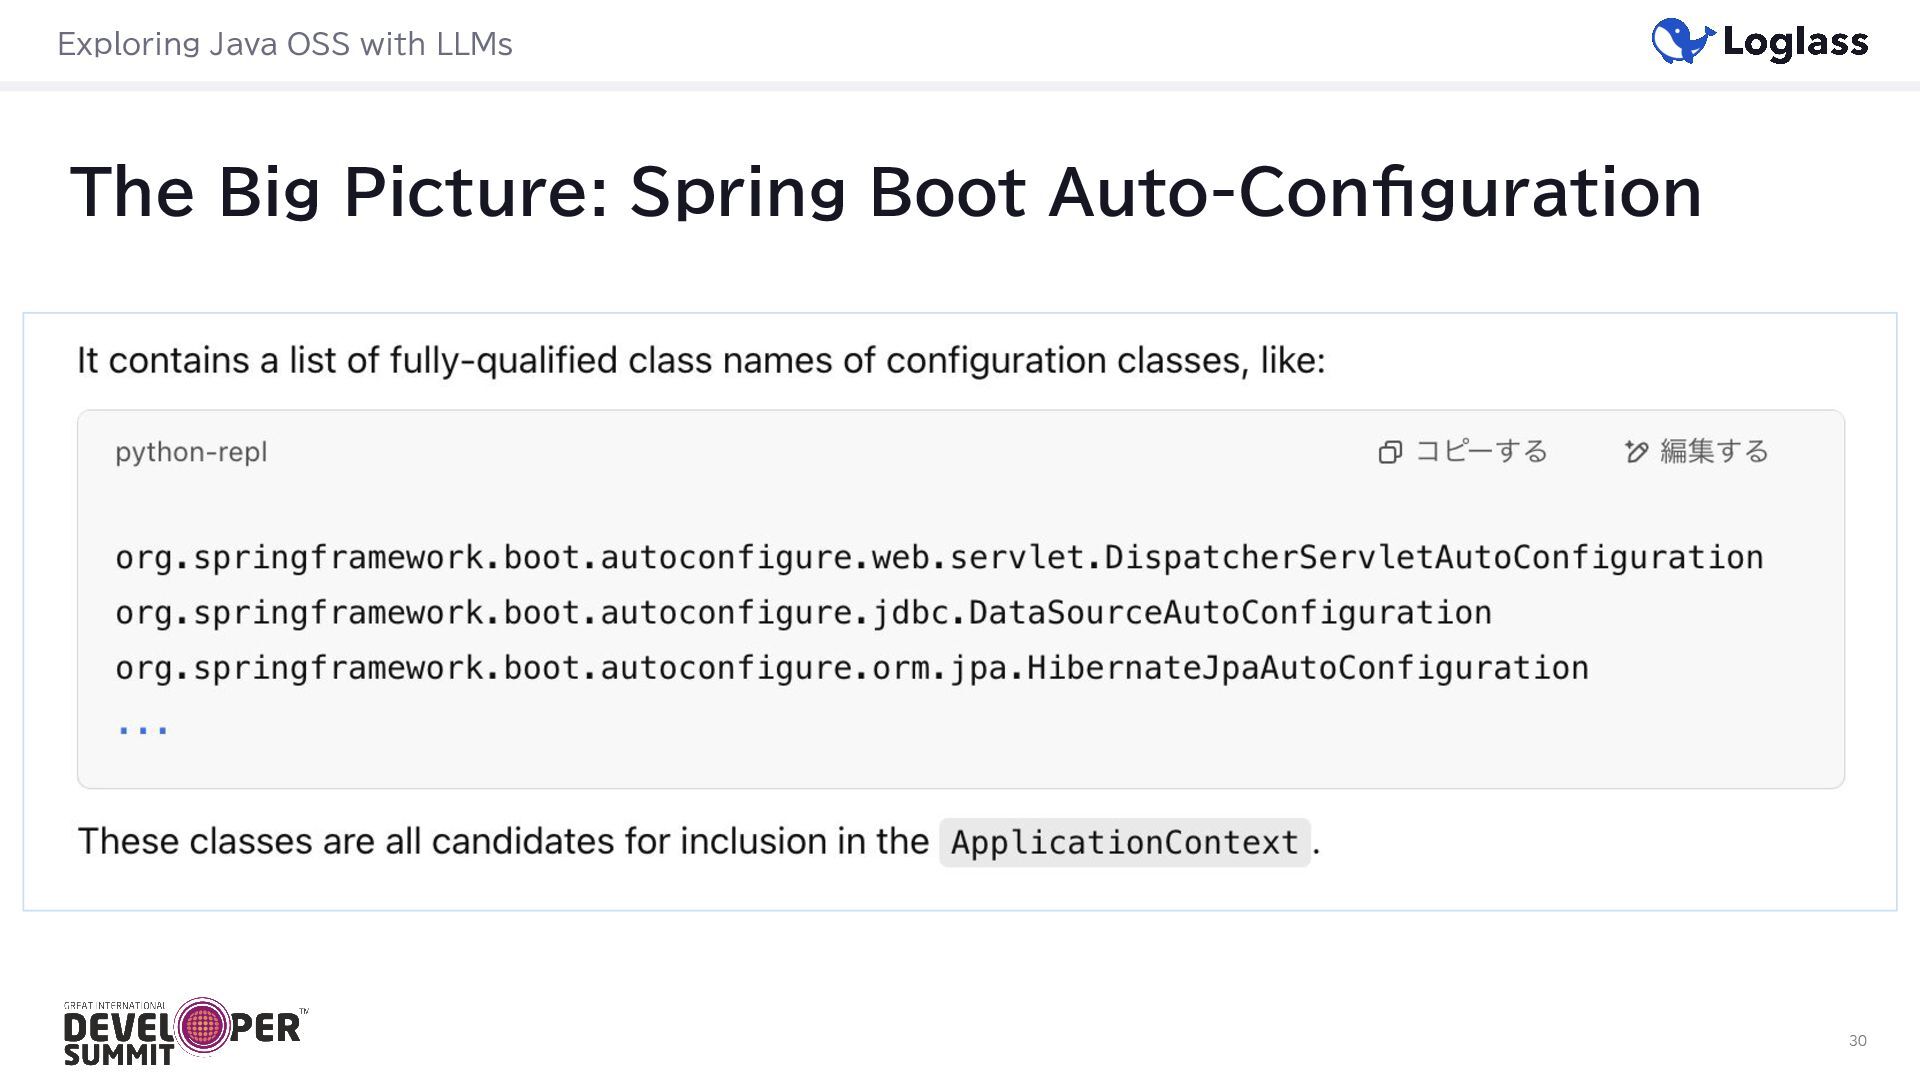
Task: Click the copy icon in code block
Action: tap(1389, 452)
